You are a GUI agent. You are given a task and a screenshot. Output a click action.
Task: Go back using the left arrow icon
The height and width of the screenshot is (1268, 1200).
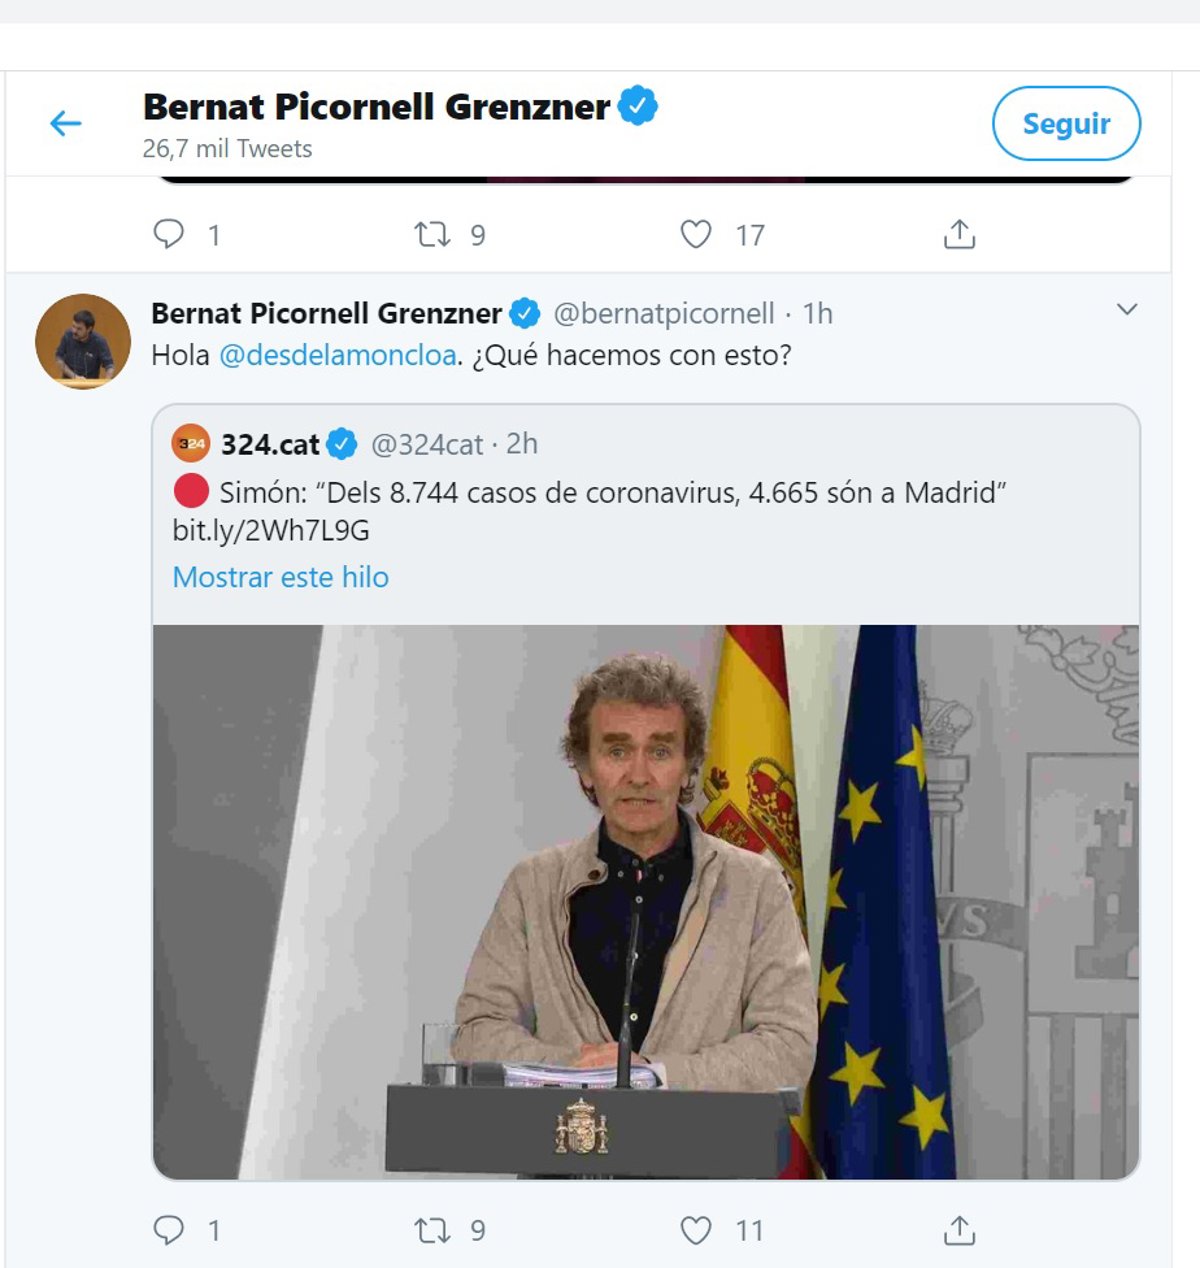(x=66, y=123)
